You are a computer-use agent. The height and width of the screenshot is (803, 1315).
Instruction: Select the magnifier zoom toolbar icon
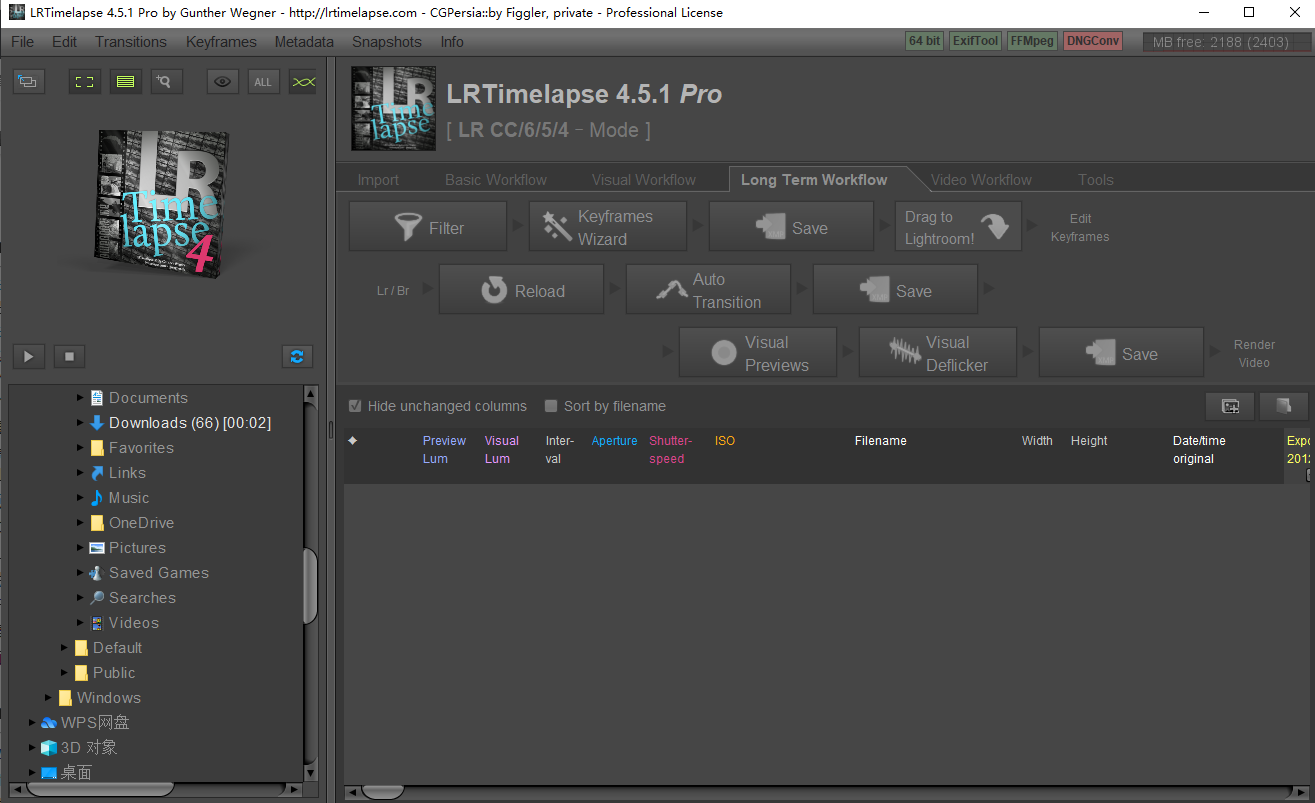coord(165,81)
